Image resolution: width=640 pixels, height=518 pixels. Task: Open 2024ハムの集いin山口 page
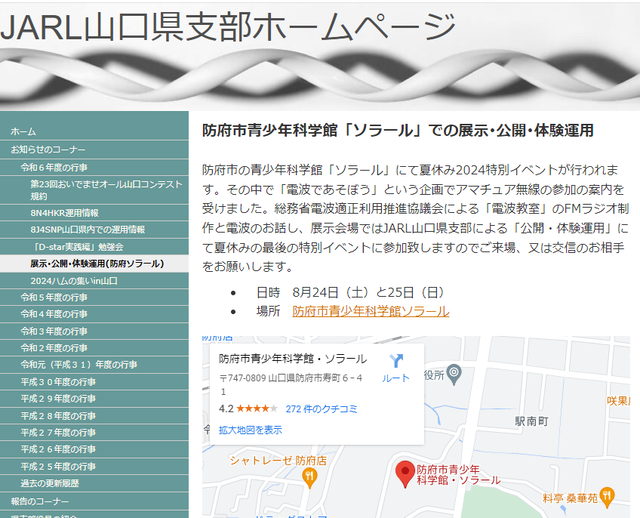click(x=94, y=281)
